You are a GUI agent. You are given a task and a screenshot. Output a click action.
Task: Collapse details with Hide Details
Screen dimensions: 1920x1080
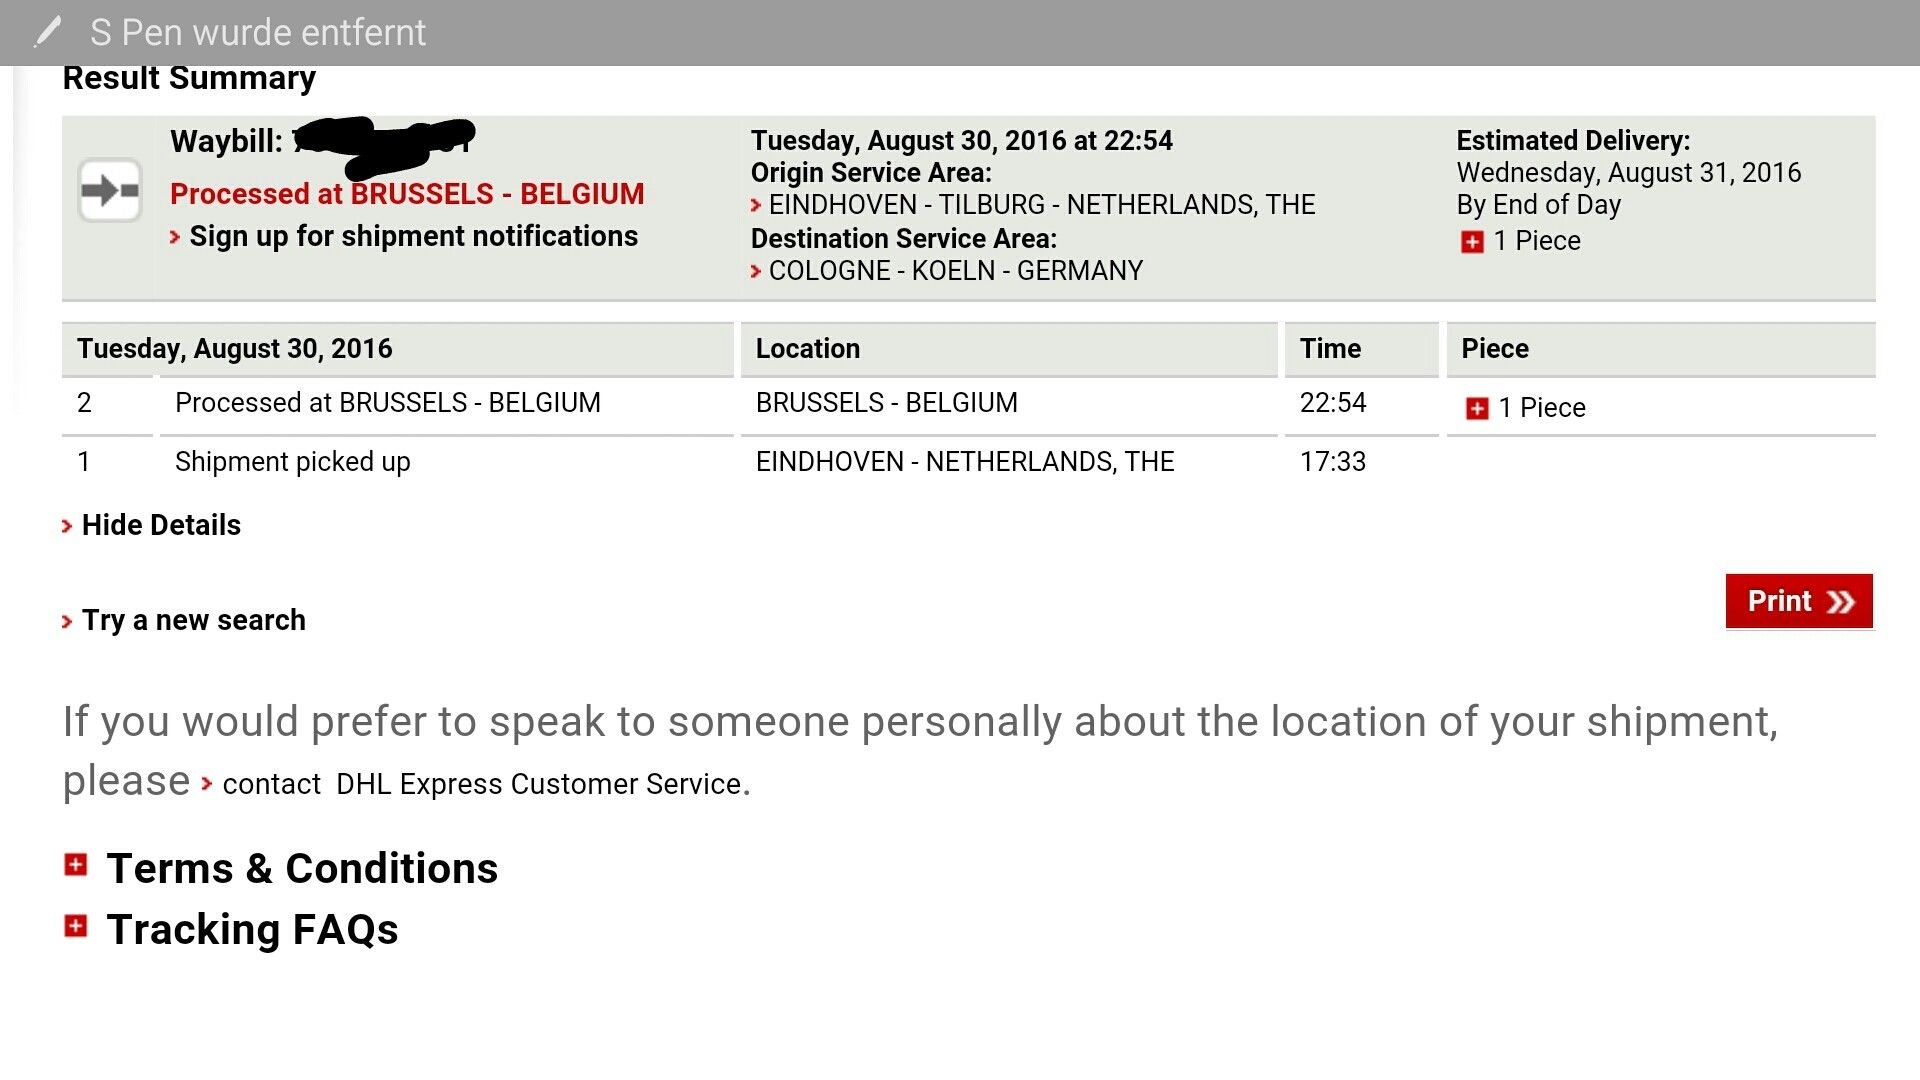(x=161, y=525)
